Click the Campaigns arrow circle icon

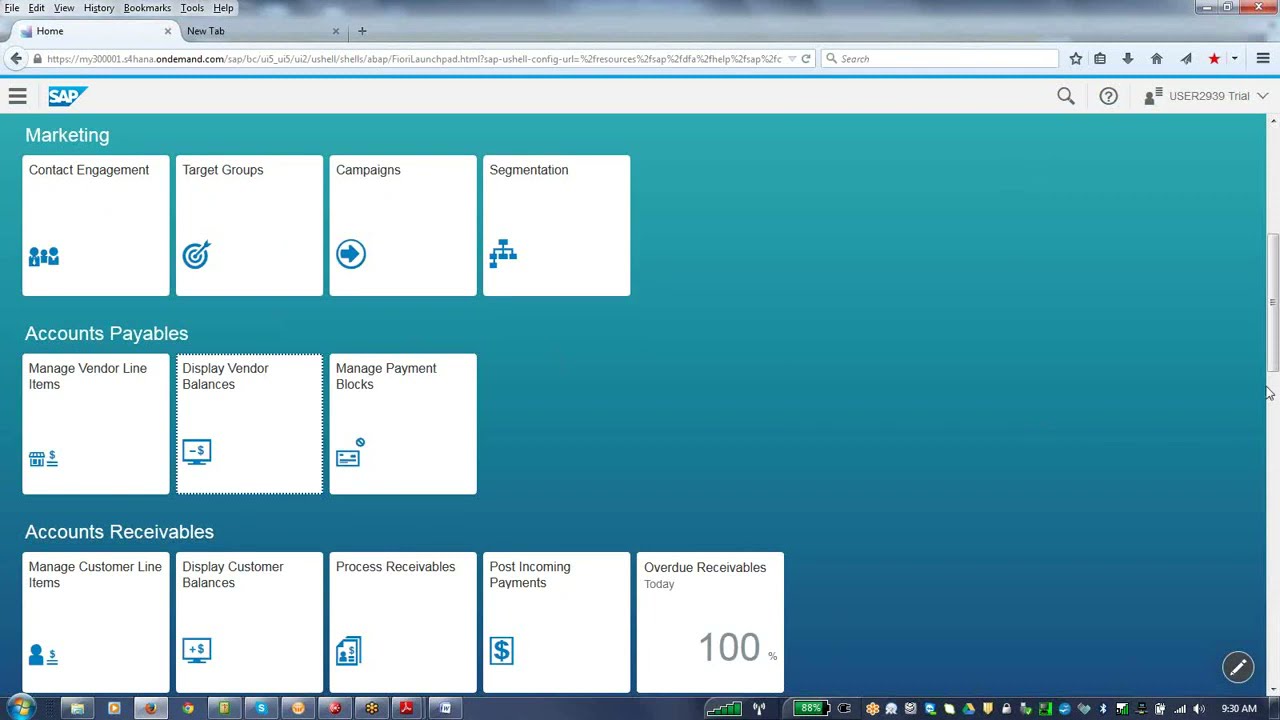tap(351, 254)
